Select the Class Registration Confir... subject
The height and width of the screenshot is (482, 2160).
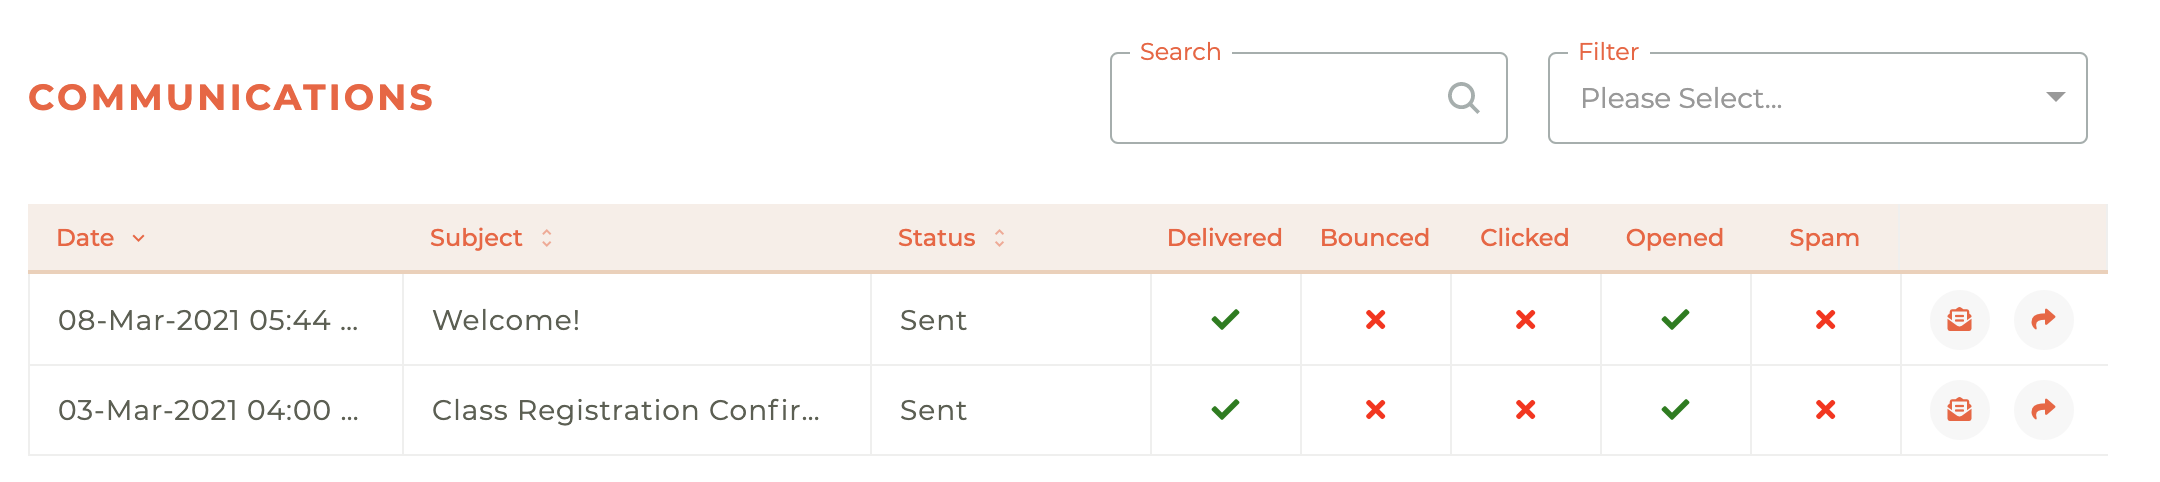click(625, 410)
